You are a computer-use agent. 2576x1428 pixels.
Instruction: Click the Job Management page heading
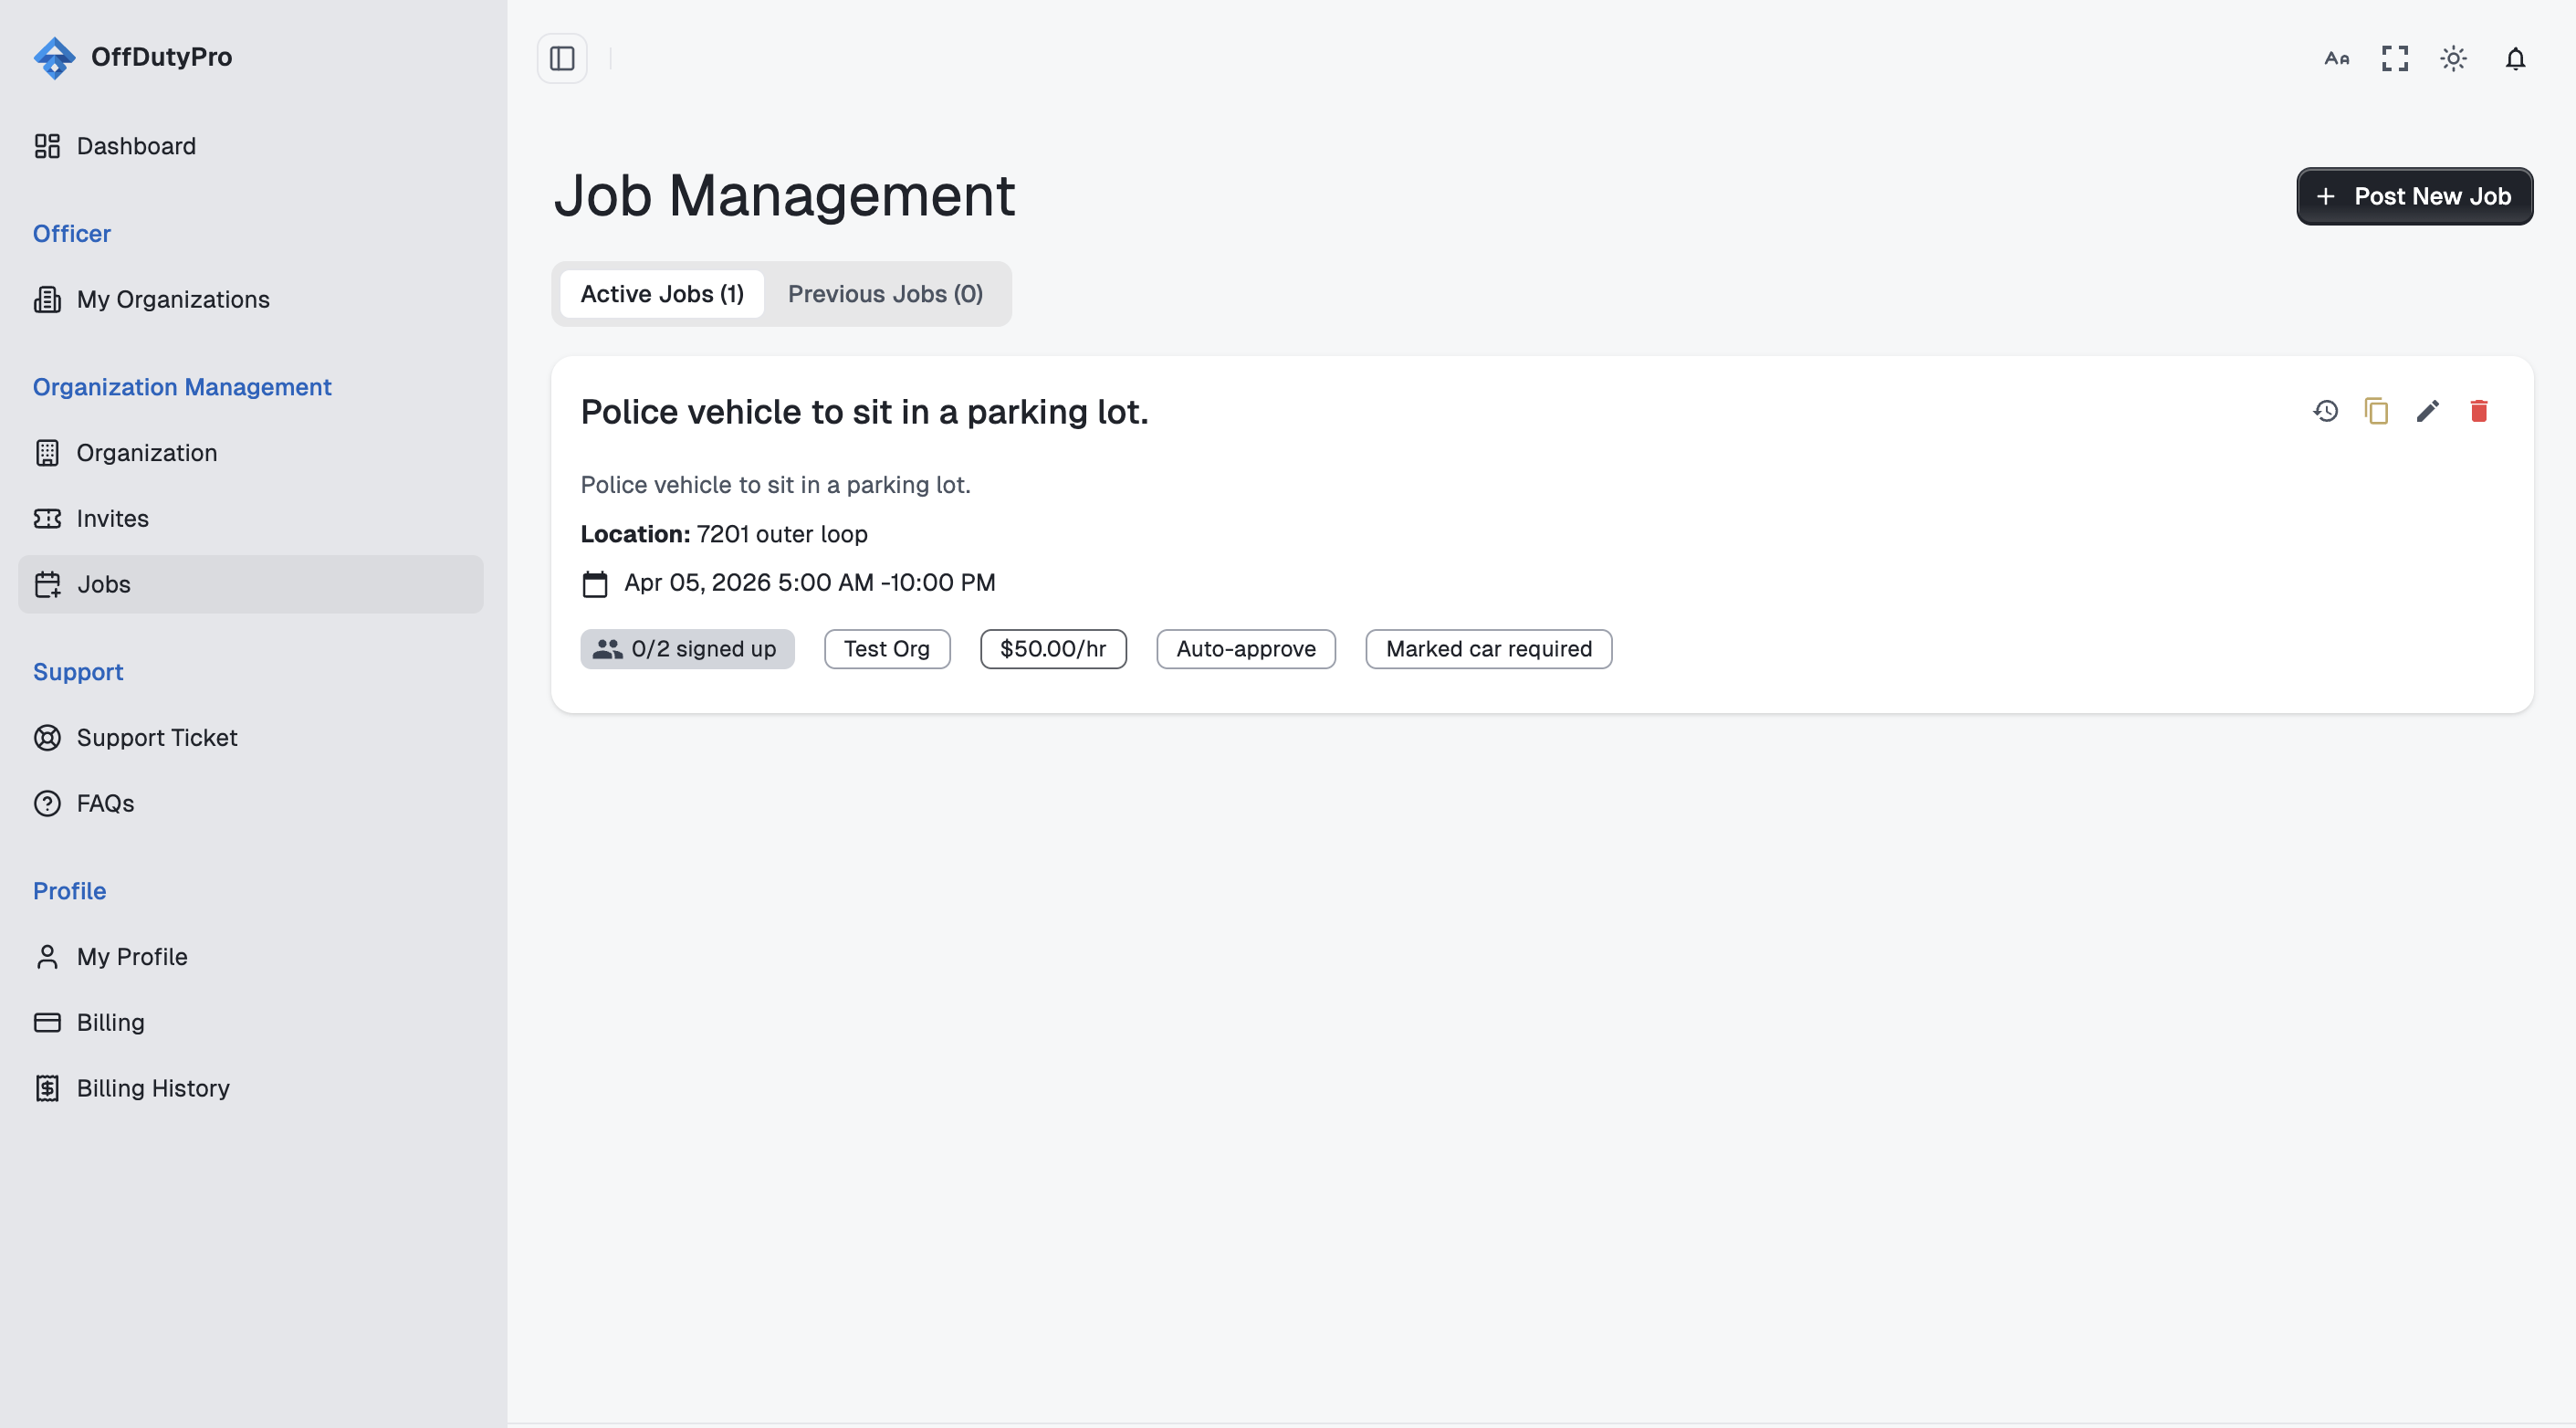click(784, 195)
